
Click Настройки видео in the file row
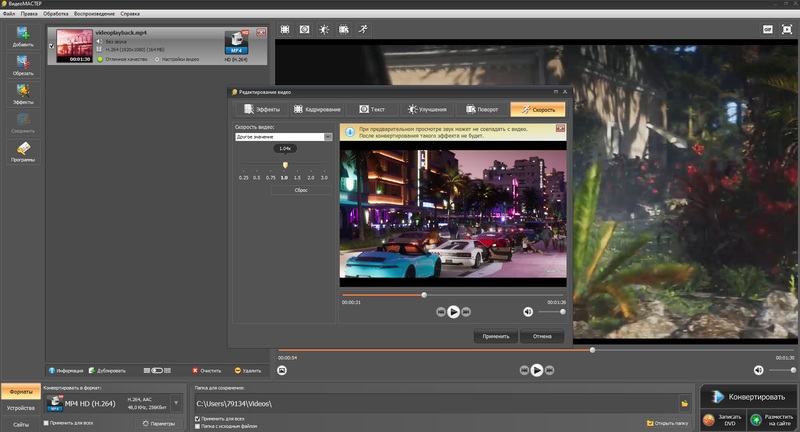[x=177, y=59]
